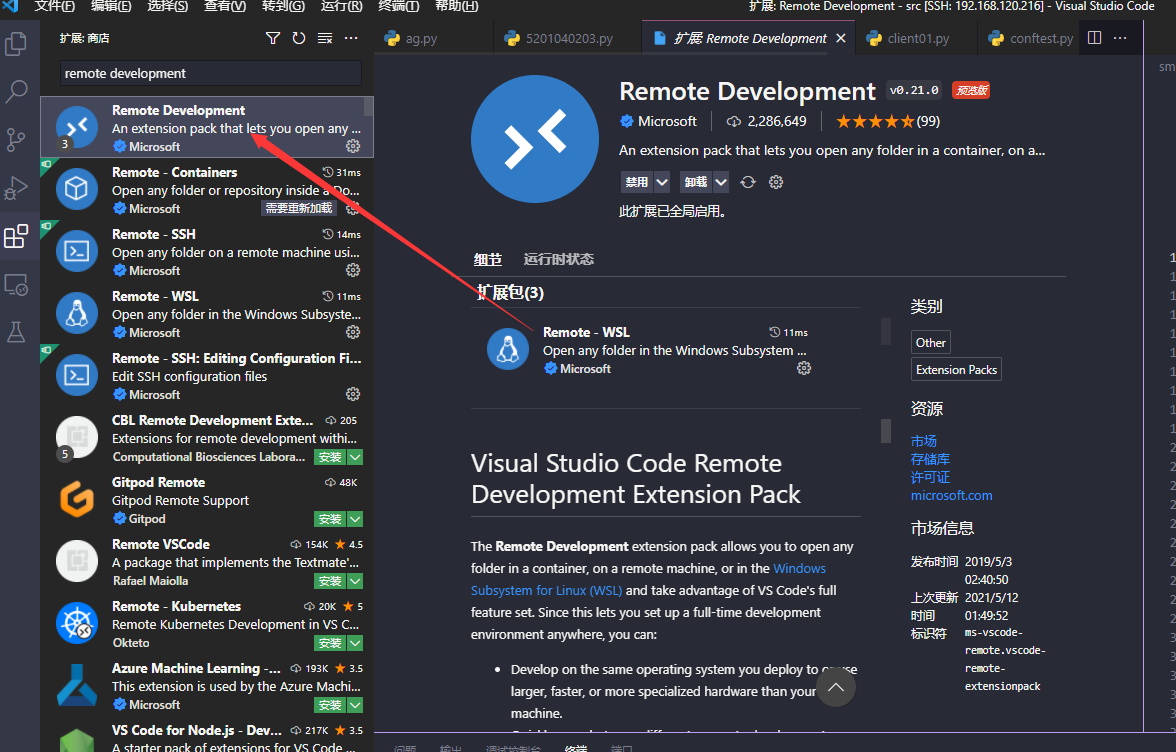Open editor more actions ellipsis

pos(1120,38)
